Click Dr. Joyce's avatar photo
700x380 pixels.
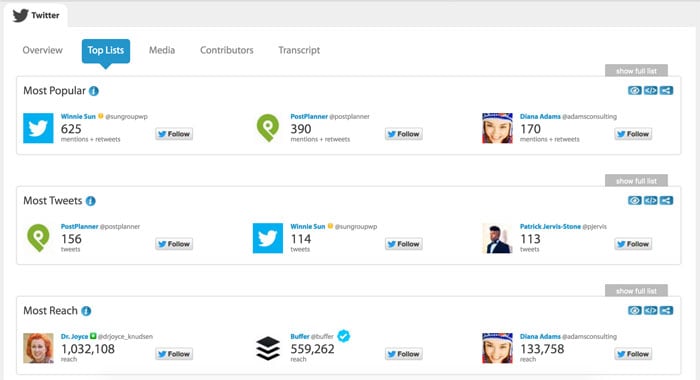tap(38, 348)
